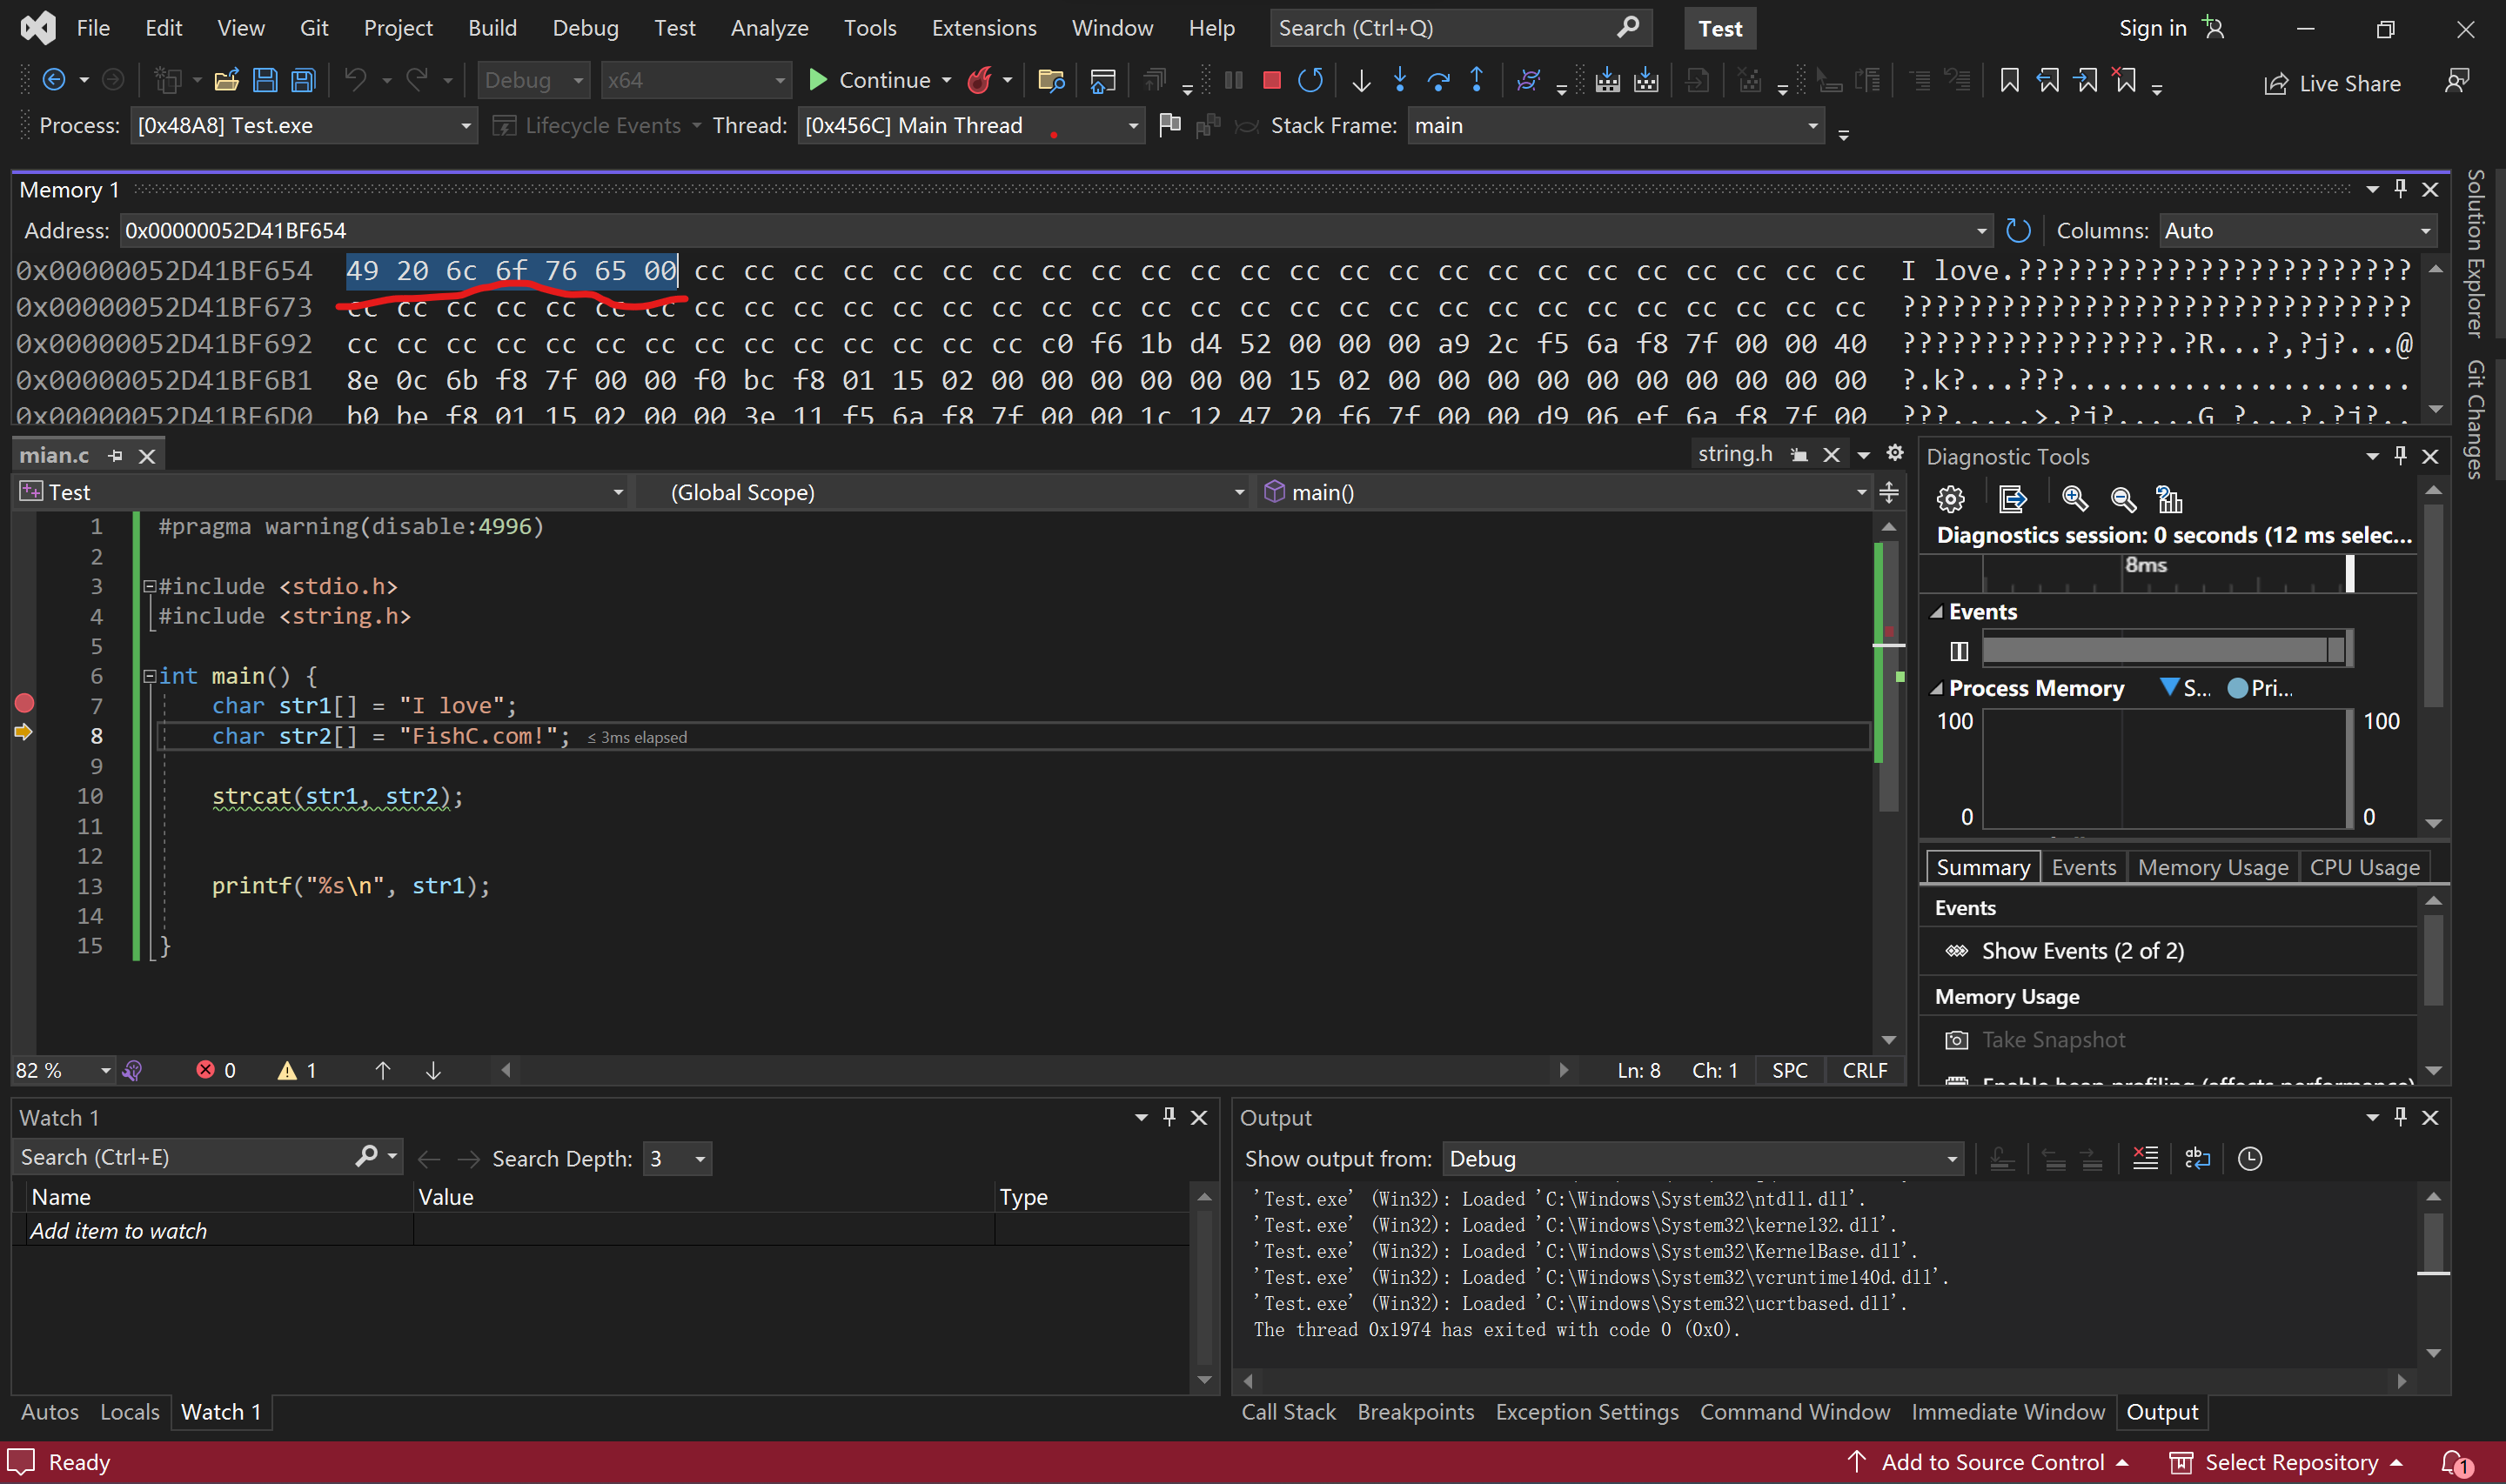Click Select Repository in status bar
2506x1484 pixels.
coord(2286,1463)
